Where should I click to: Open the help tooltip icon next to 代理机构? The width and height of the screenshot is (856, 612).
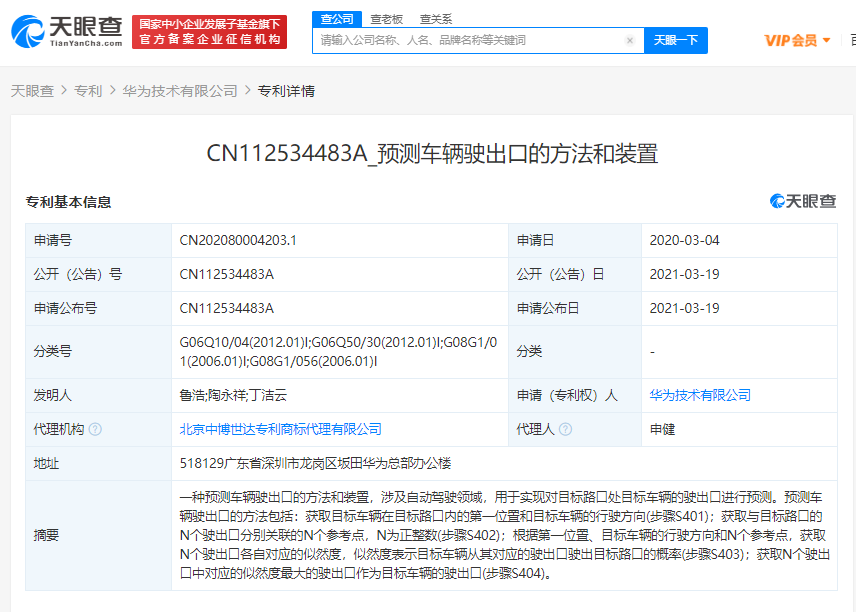94,429
